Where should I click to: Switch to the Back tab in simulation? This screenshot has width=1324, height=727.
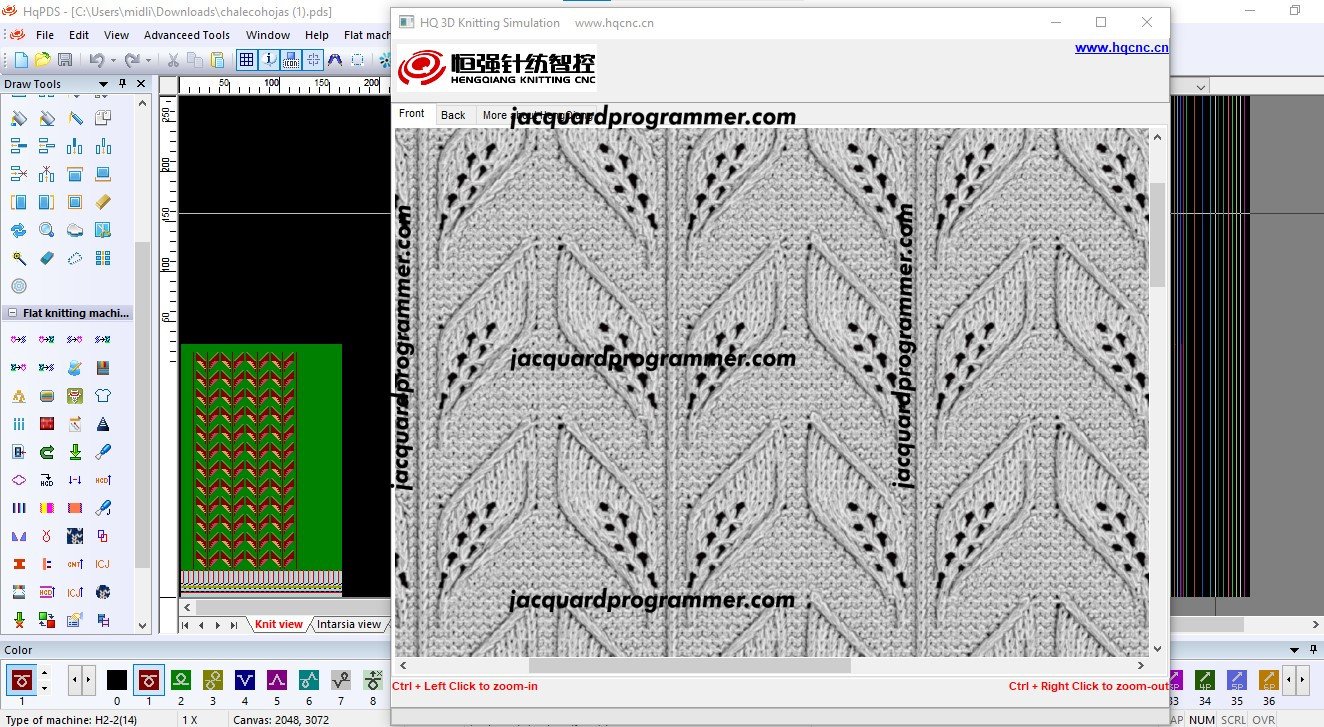click(453, 115)
